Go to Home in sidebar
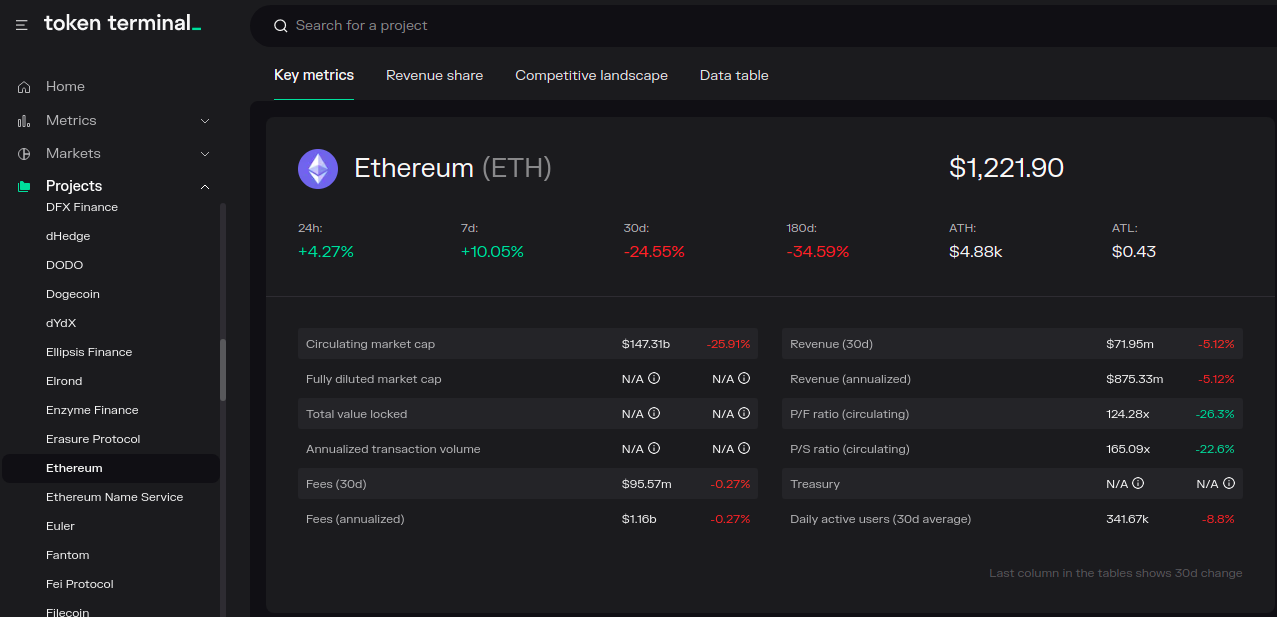This screenshot has height=617, width=1277. (x=65, y=87)
